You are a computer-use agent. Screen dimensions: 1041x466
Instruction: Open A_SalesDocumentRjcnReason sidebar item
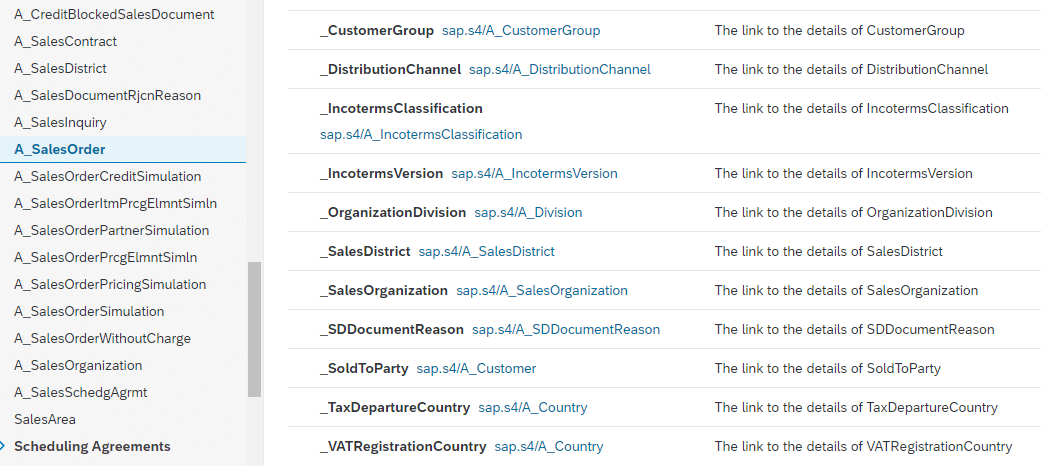pyautogui.click(x=107, y=95)
